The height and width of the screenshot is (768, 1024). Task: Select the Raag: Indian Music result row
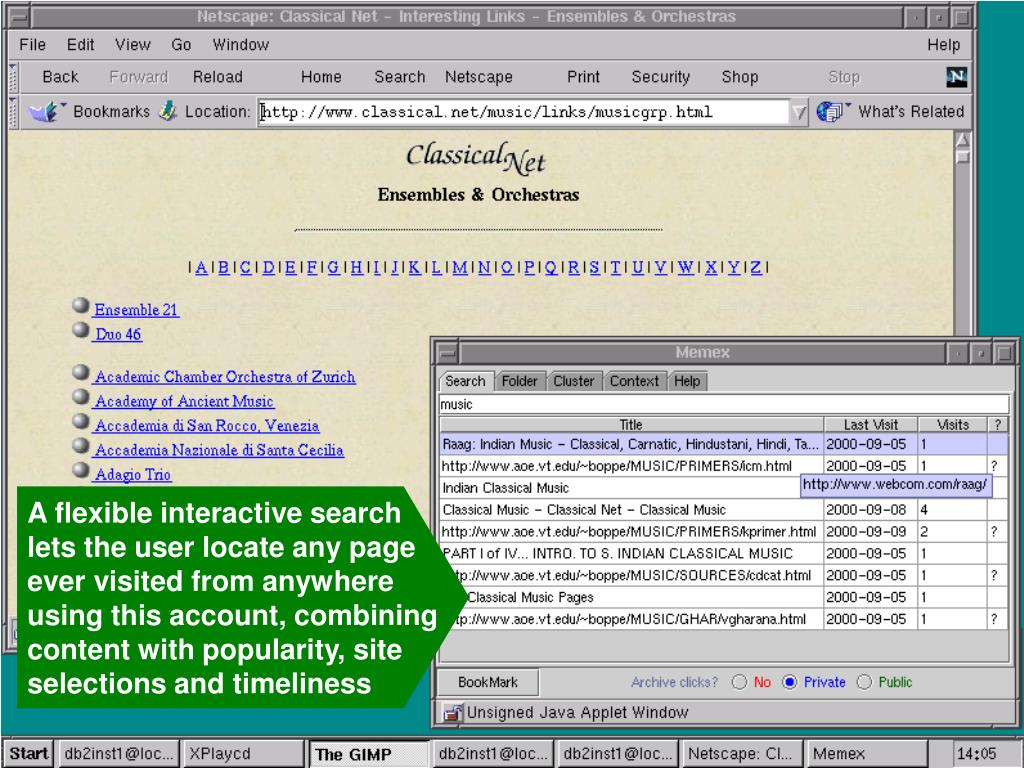(724, 445)
